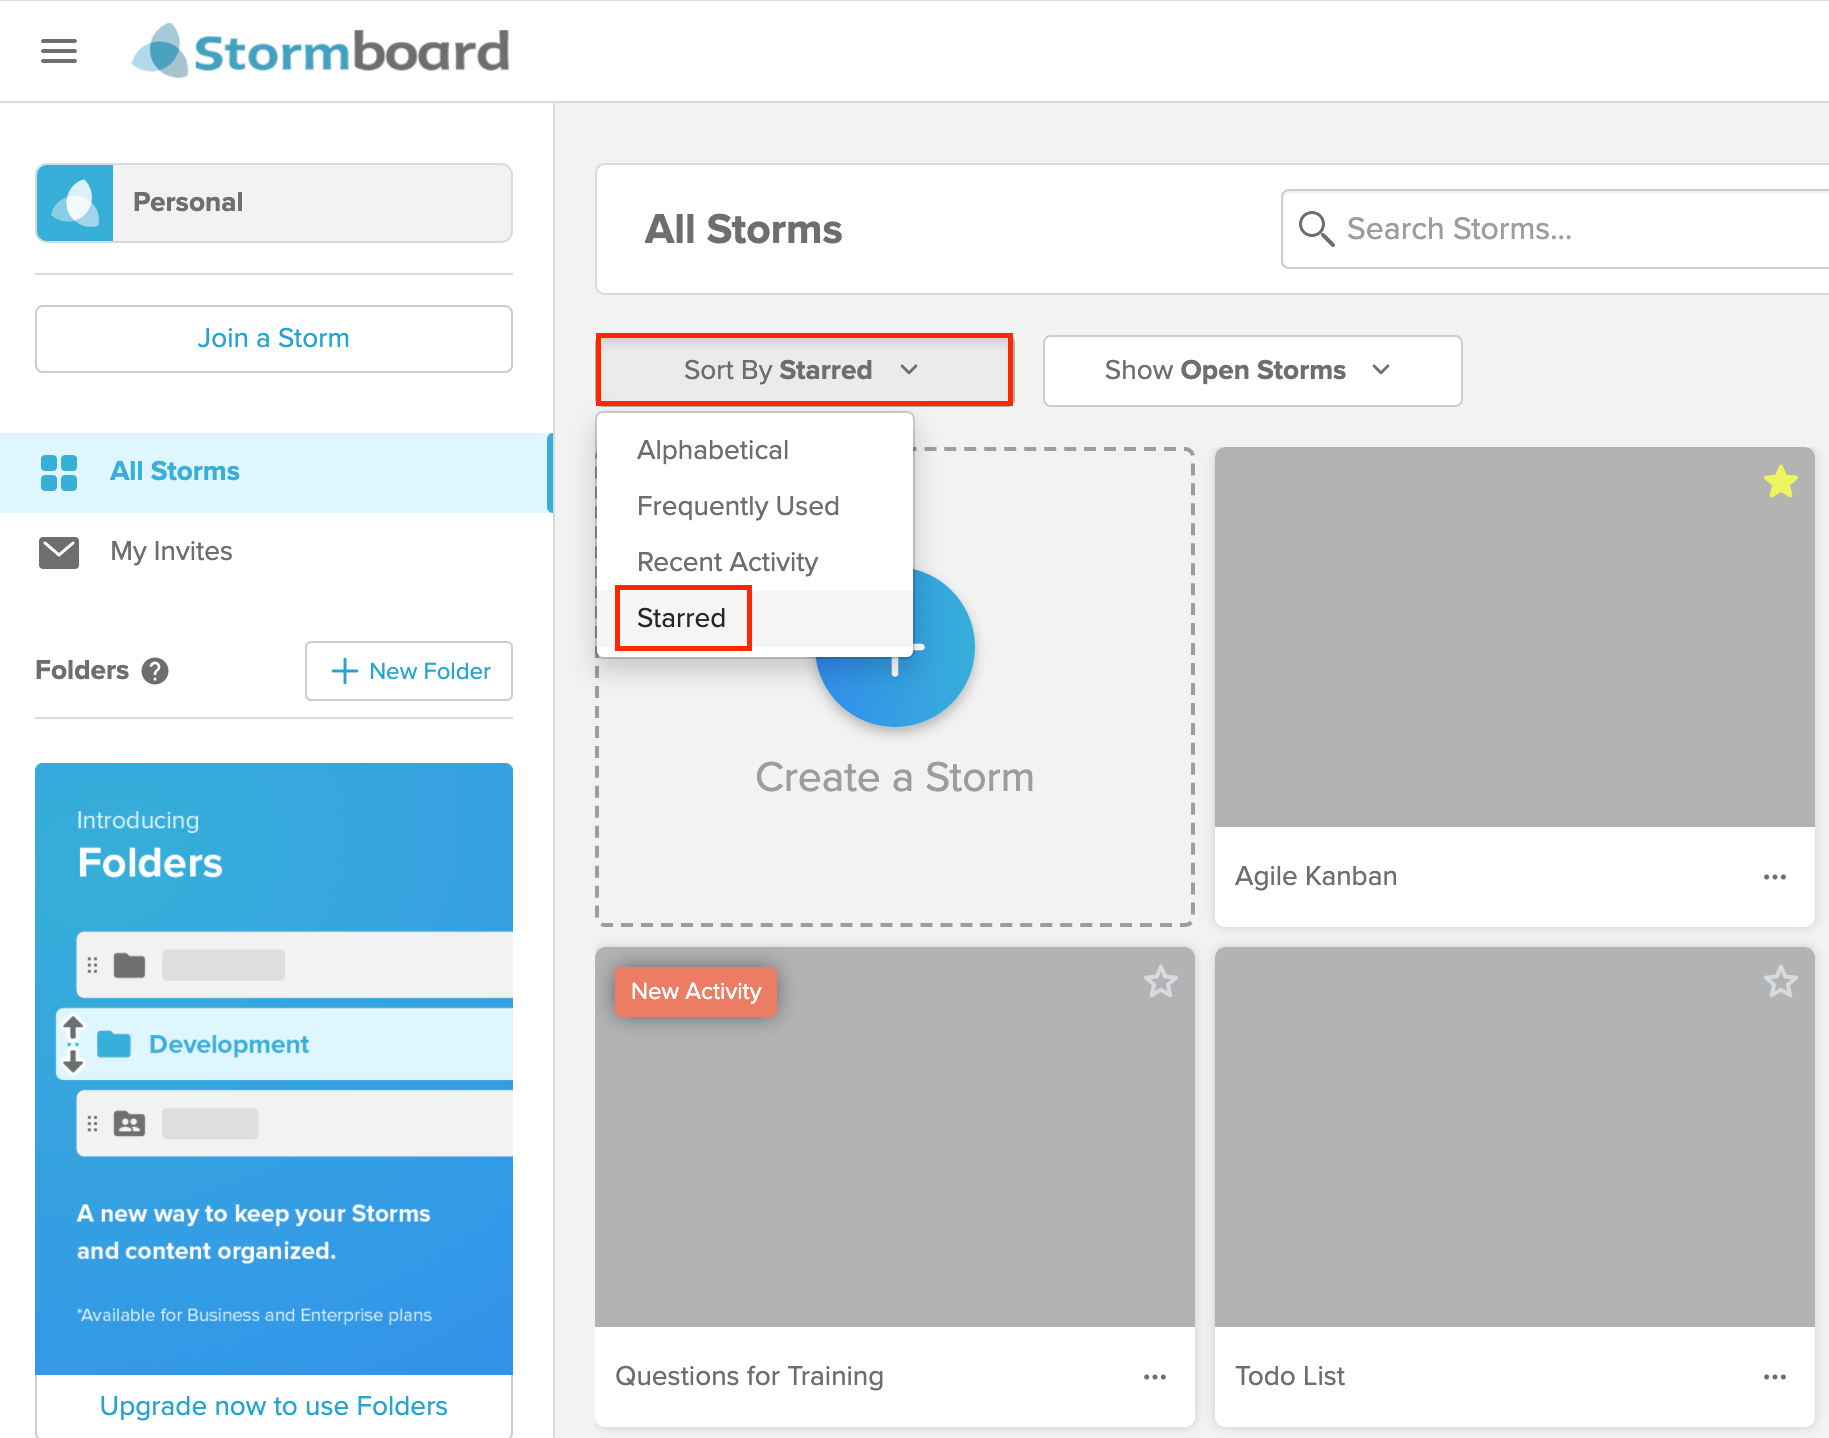Open the hamburger menu

[x=59, y=51]
